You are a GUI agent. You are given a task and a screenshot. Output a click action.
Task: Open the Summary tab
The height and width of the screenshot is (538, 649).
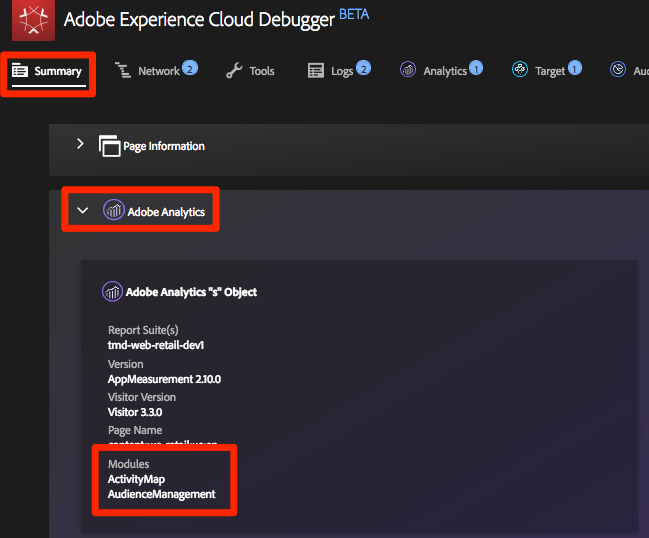(49, 71)
